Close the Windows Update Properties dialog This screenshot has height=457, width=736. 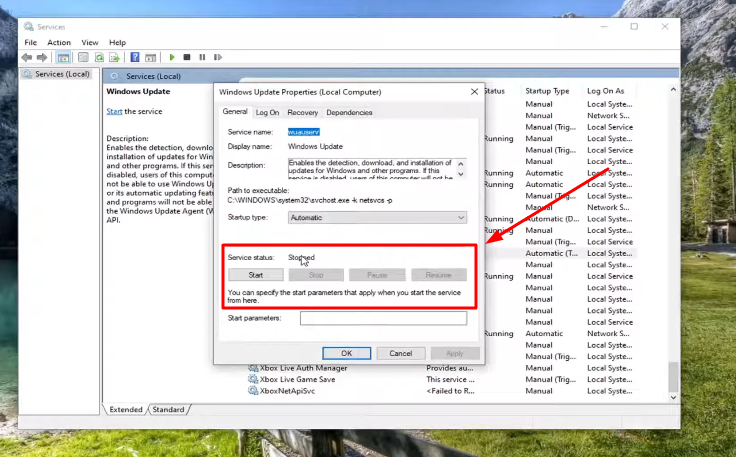click(474, 92)
